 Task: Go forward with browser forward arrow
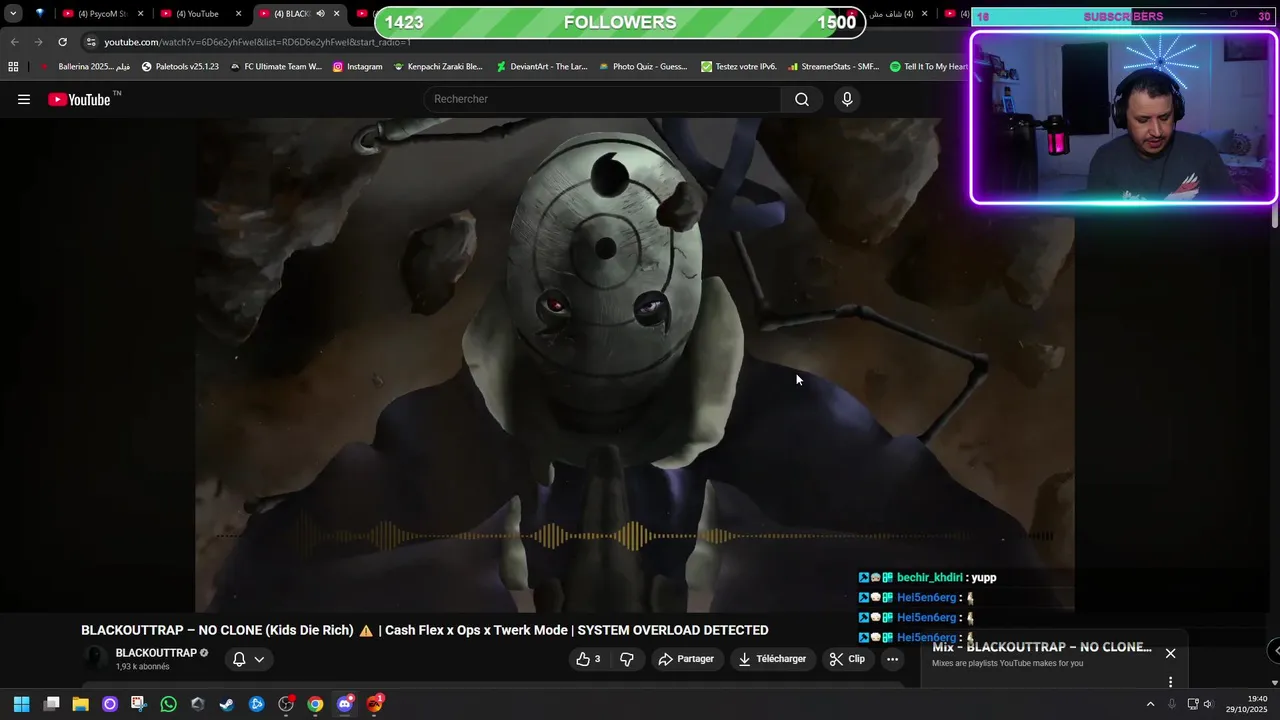[38, 42]
